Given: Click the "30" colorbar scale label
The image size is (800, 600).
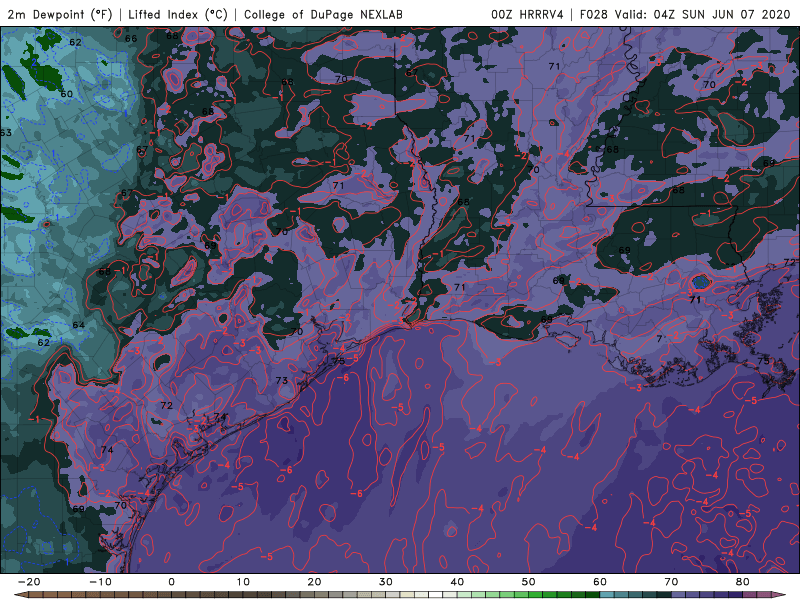Looking at the screenshot, I should coord(386,582).
